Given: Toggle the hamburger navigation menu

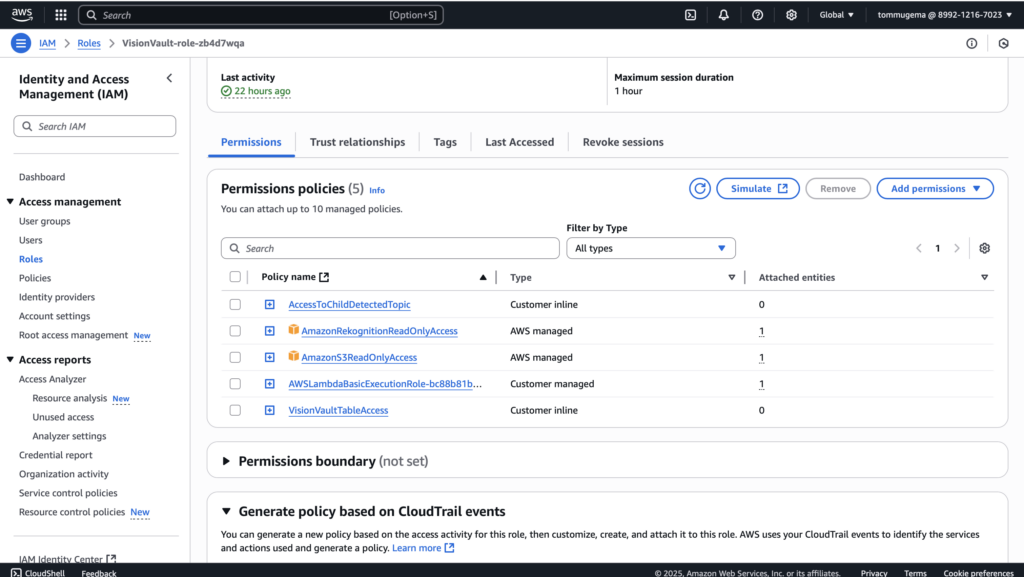Looking at the screenshot, I should tap(21, 43).
